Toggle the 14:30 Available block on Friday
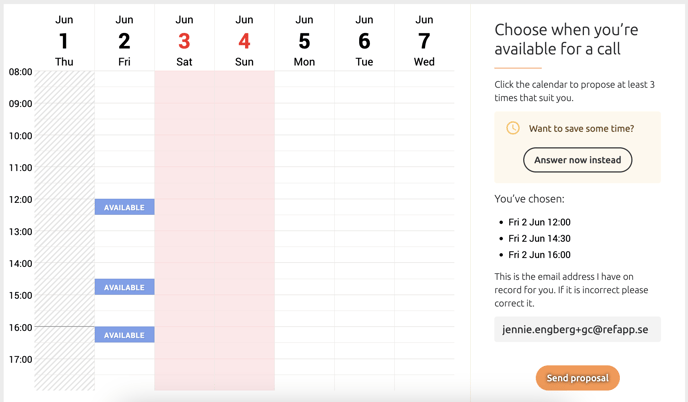Image resolution: width=688 pixels, height=402 pixels. (x=125, y=287)
